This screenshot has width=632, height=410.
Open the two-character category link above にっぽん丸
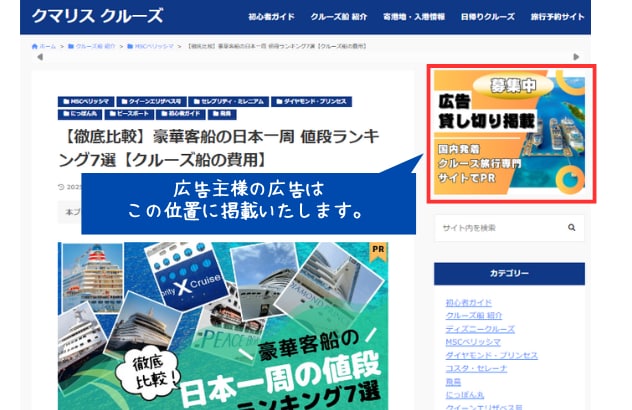(x=453, y=382)
